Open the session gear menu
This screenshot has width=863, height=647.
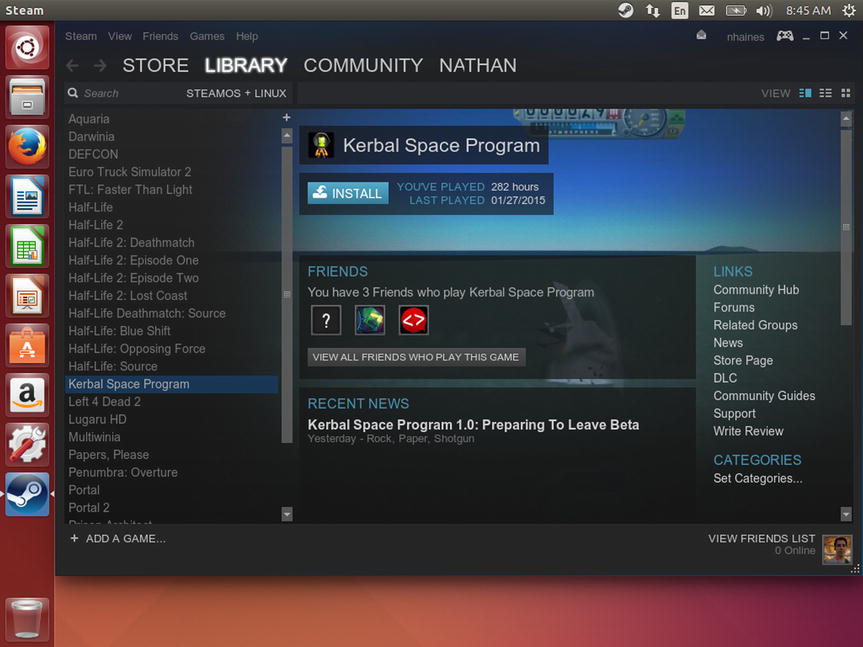tap(849, 10)
